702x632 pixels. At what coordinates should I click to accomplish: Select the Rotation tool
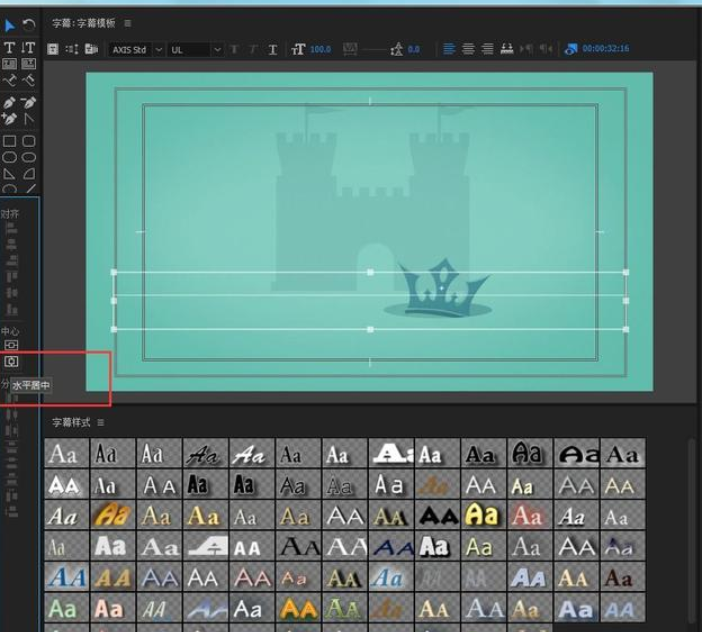(29, 25)
